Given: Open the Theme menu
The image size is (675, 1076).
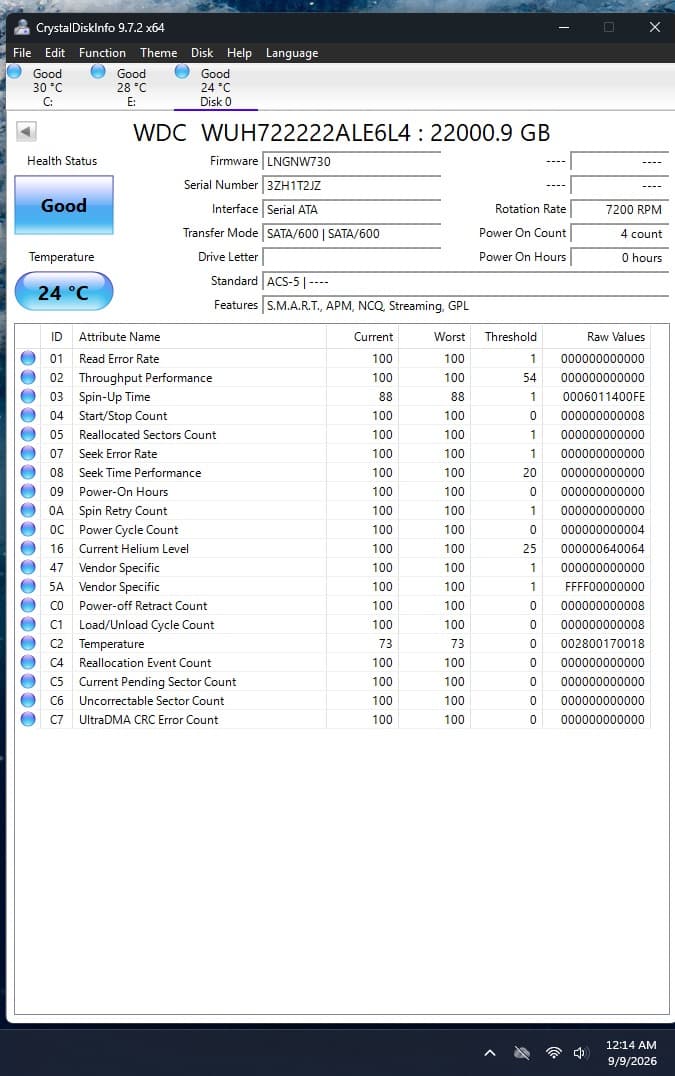Looking at the screenshot, I should pyautogui.click(x=158, y=53).
